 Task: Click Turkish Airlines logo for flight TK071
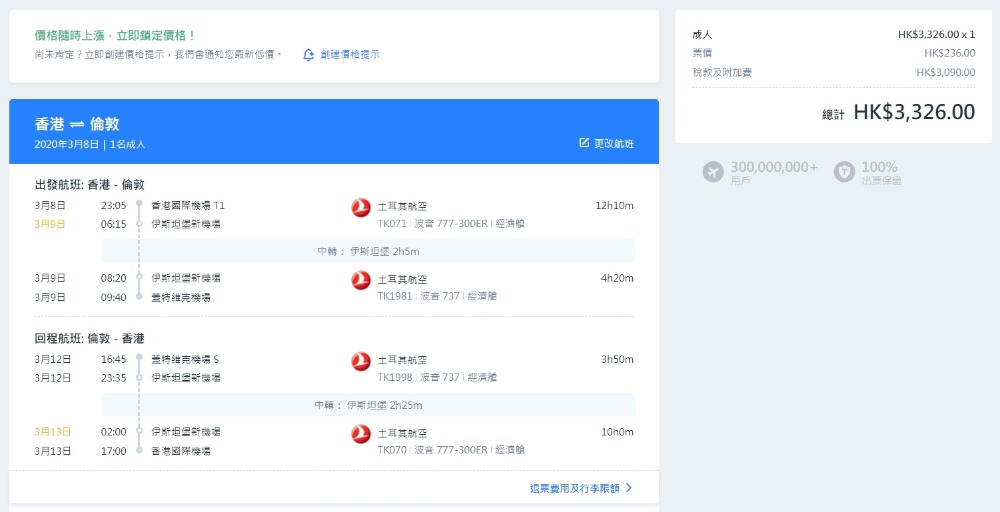pos(361,207)
